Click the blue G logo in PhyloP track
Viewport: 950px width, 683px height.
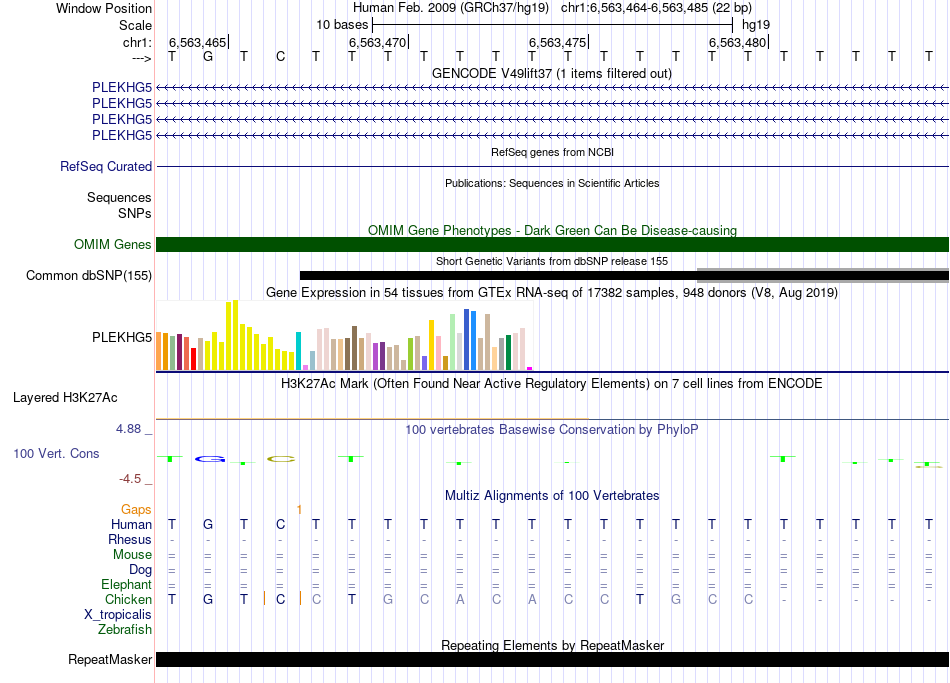point(210,459)
